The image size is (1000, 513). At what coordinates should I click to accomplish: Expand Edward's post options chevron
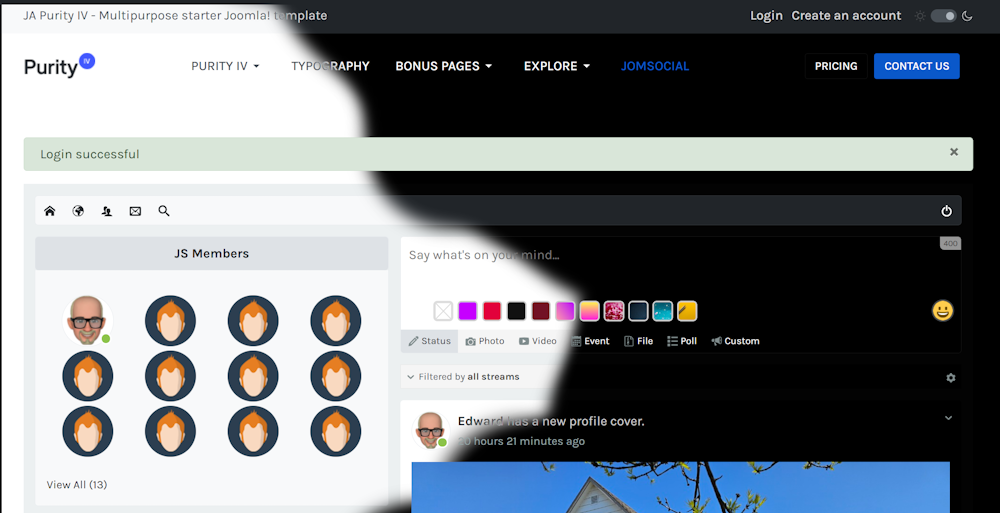[x=948, y=418]
